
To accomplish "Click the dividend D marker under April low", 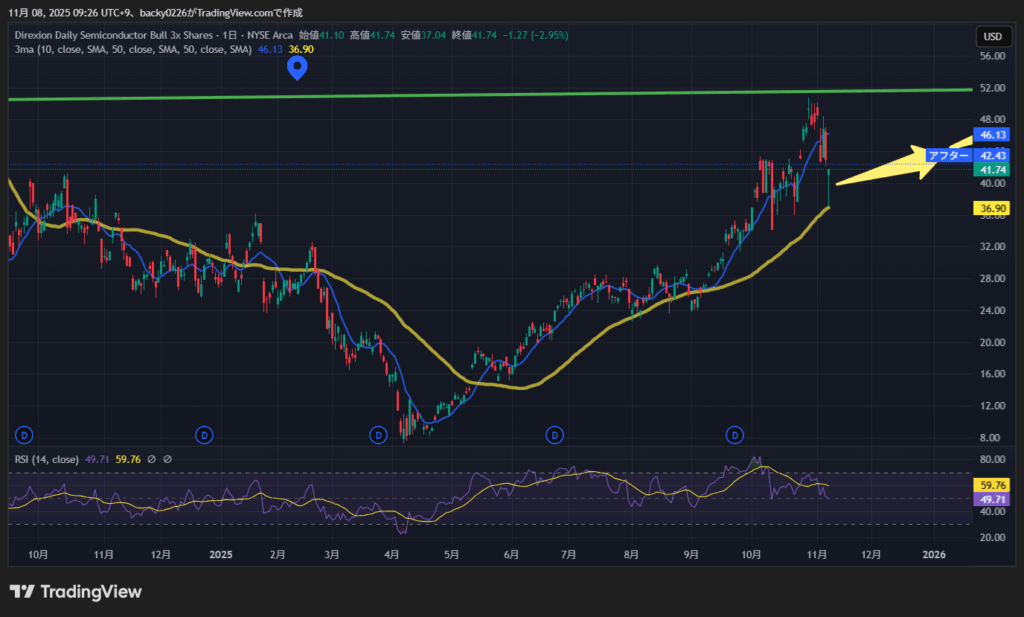I will [x=378, y=435].
